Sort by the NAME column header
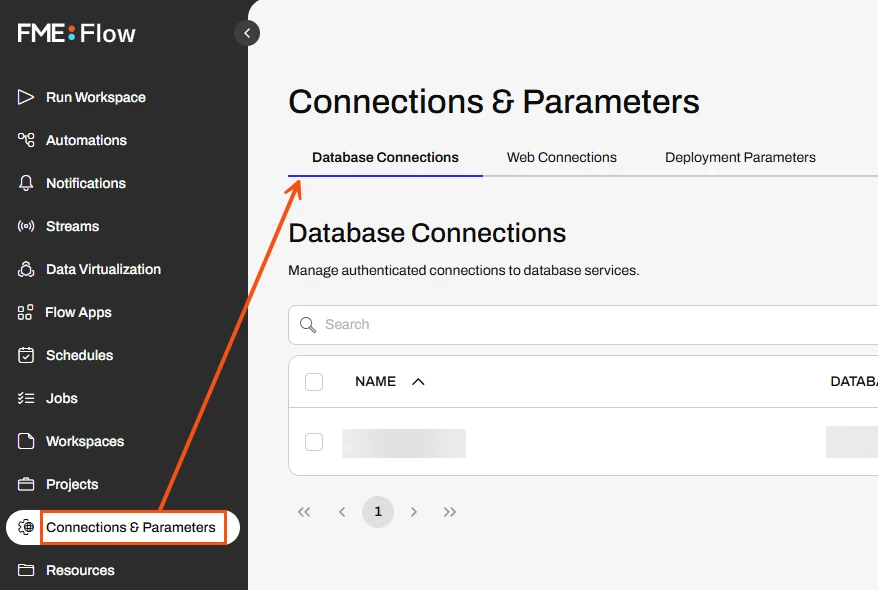 coord(376,382)
